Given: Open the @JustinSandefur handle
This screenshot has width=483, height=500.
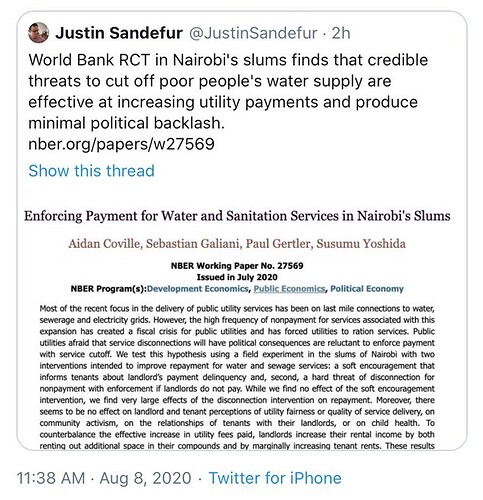Looking at the screenshot, I should 253,33.
